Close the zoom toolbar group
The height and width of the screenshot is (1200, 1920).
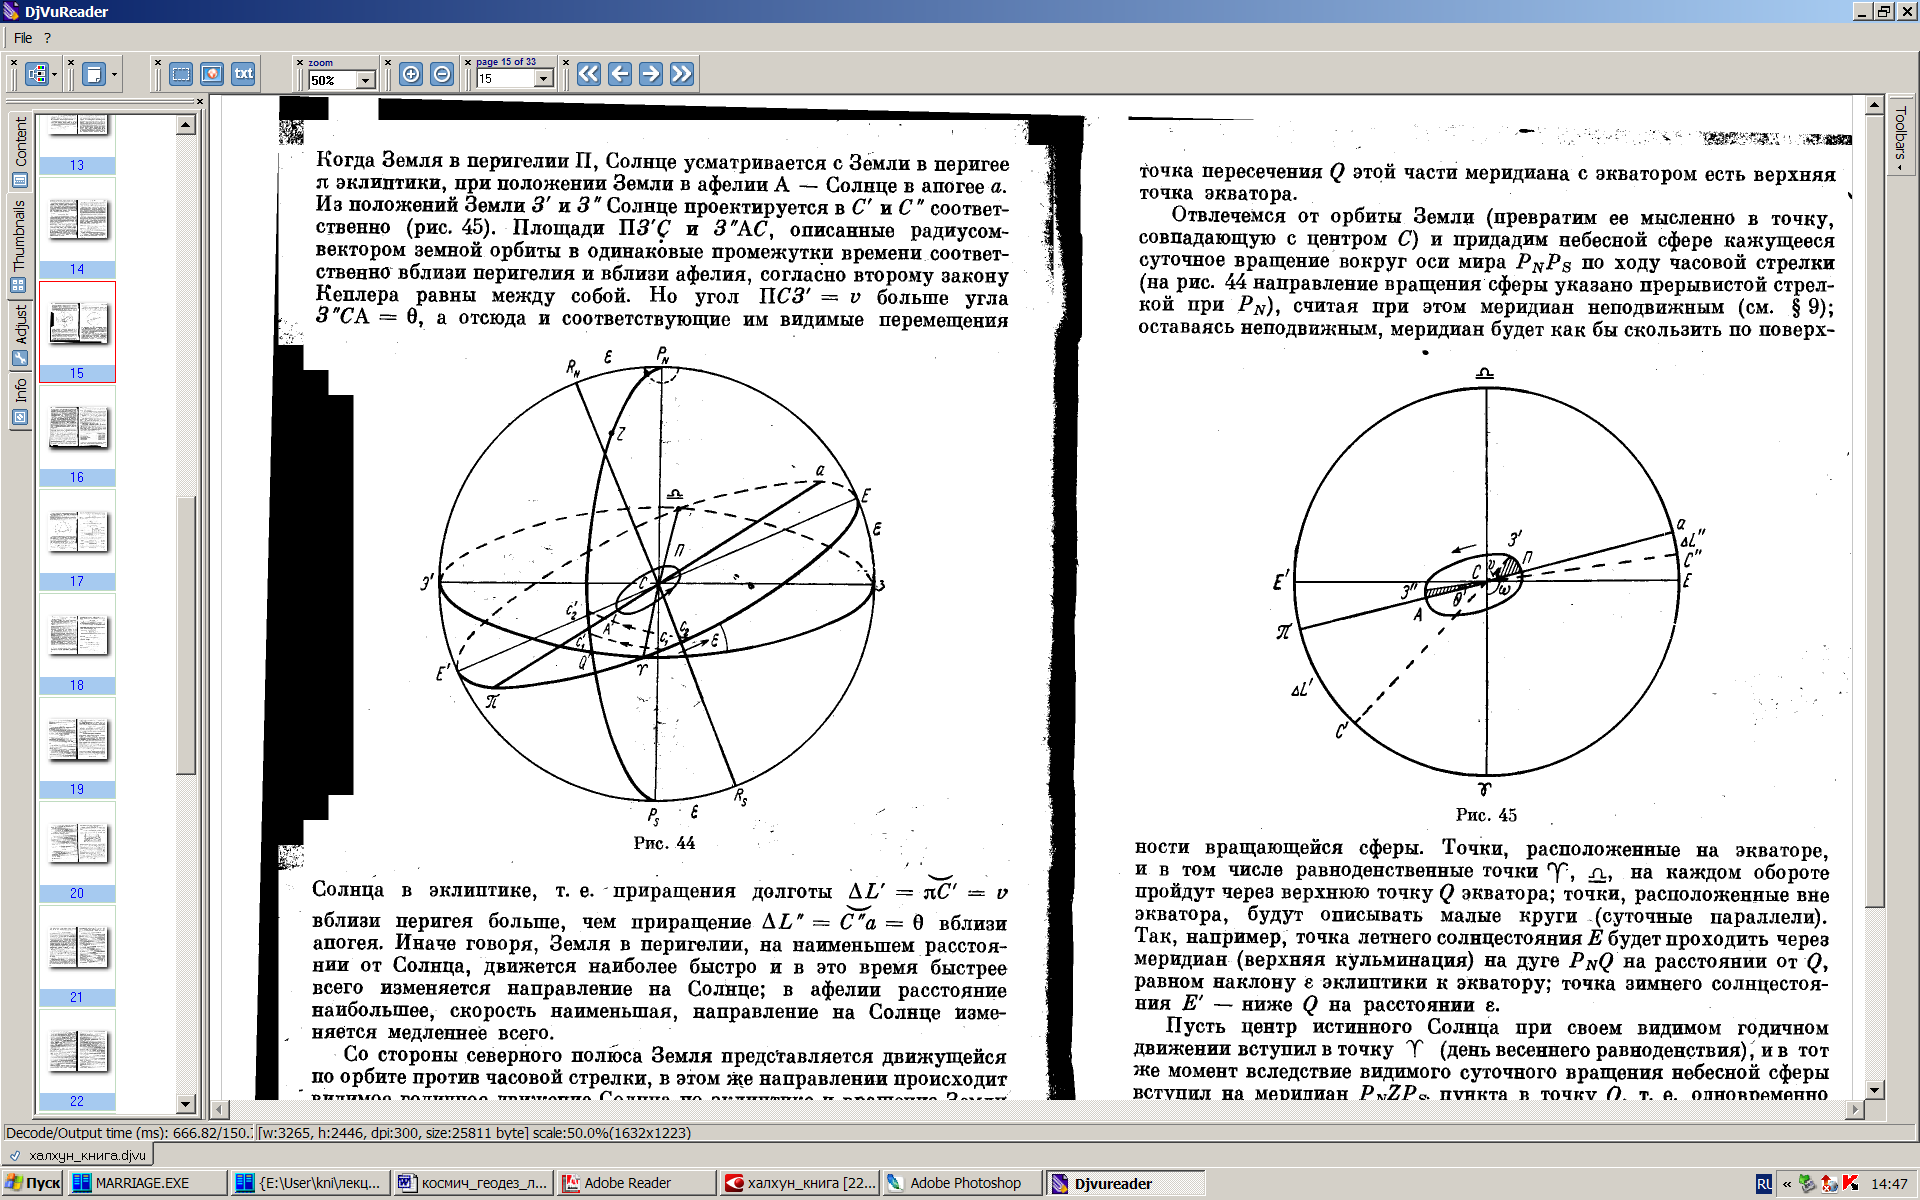300,62
